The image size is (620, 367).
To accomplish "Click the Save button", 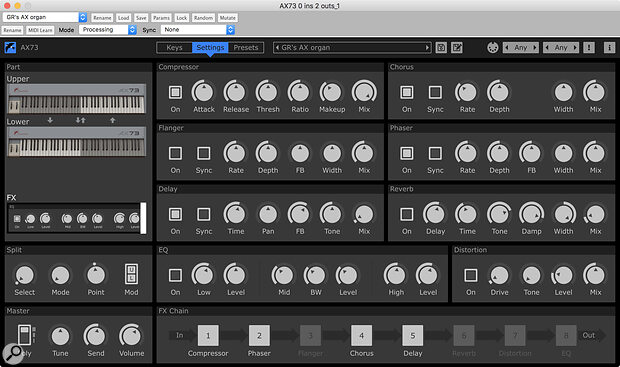I will tap(141, 18).
